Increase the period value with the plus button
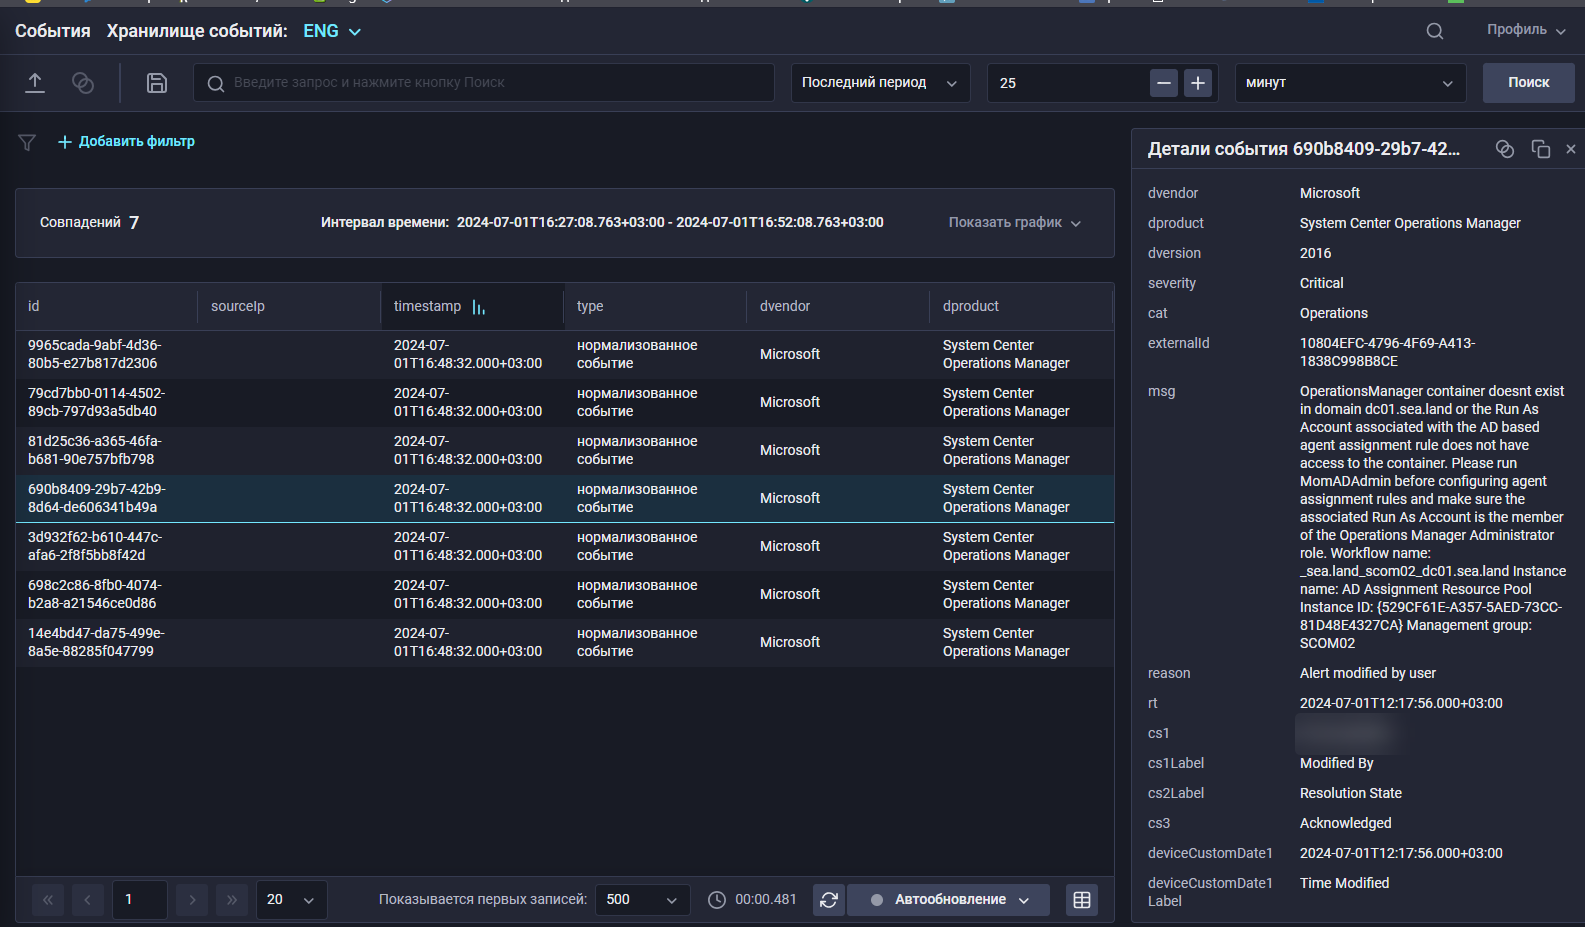 pos(1198,83)
